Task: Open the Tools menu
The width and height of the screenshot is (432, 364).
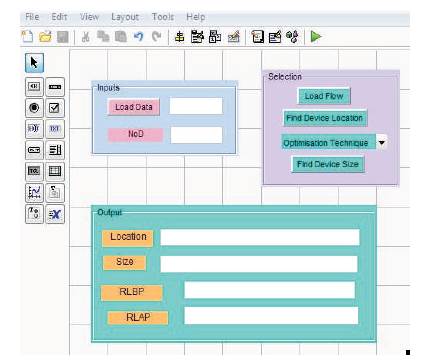Action: tap(163, 16)
